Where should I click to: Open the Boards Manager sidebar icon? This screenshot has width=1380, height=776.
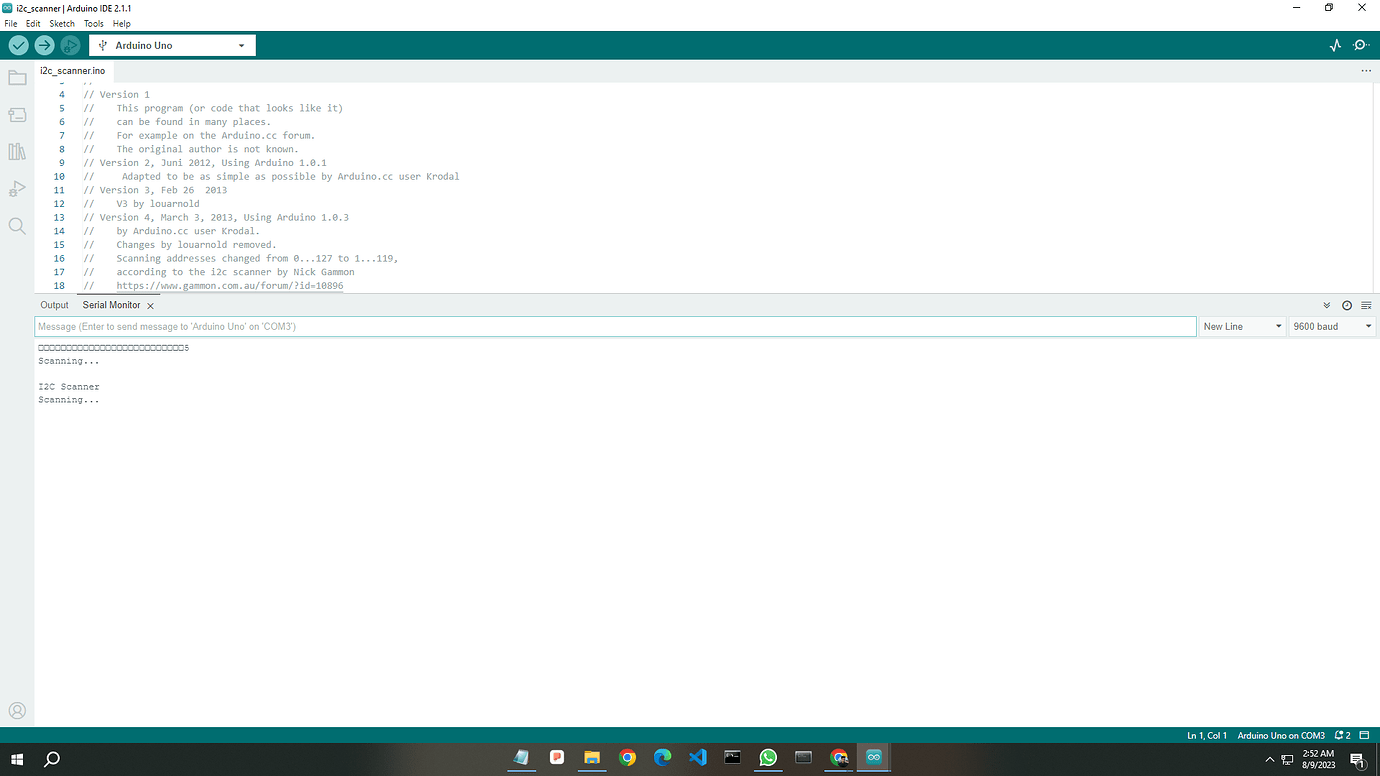pyautogui.click(x=17, y=114)
